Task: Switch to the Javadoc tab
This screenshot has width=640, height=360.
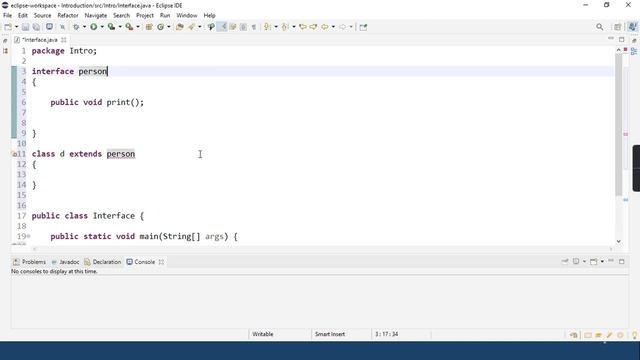Action: click(65, 262)
